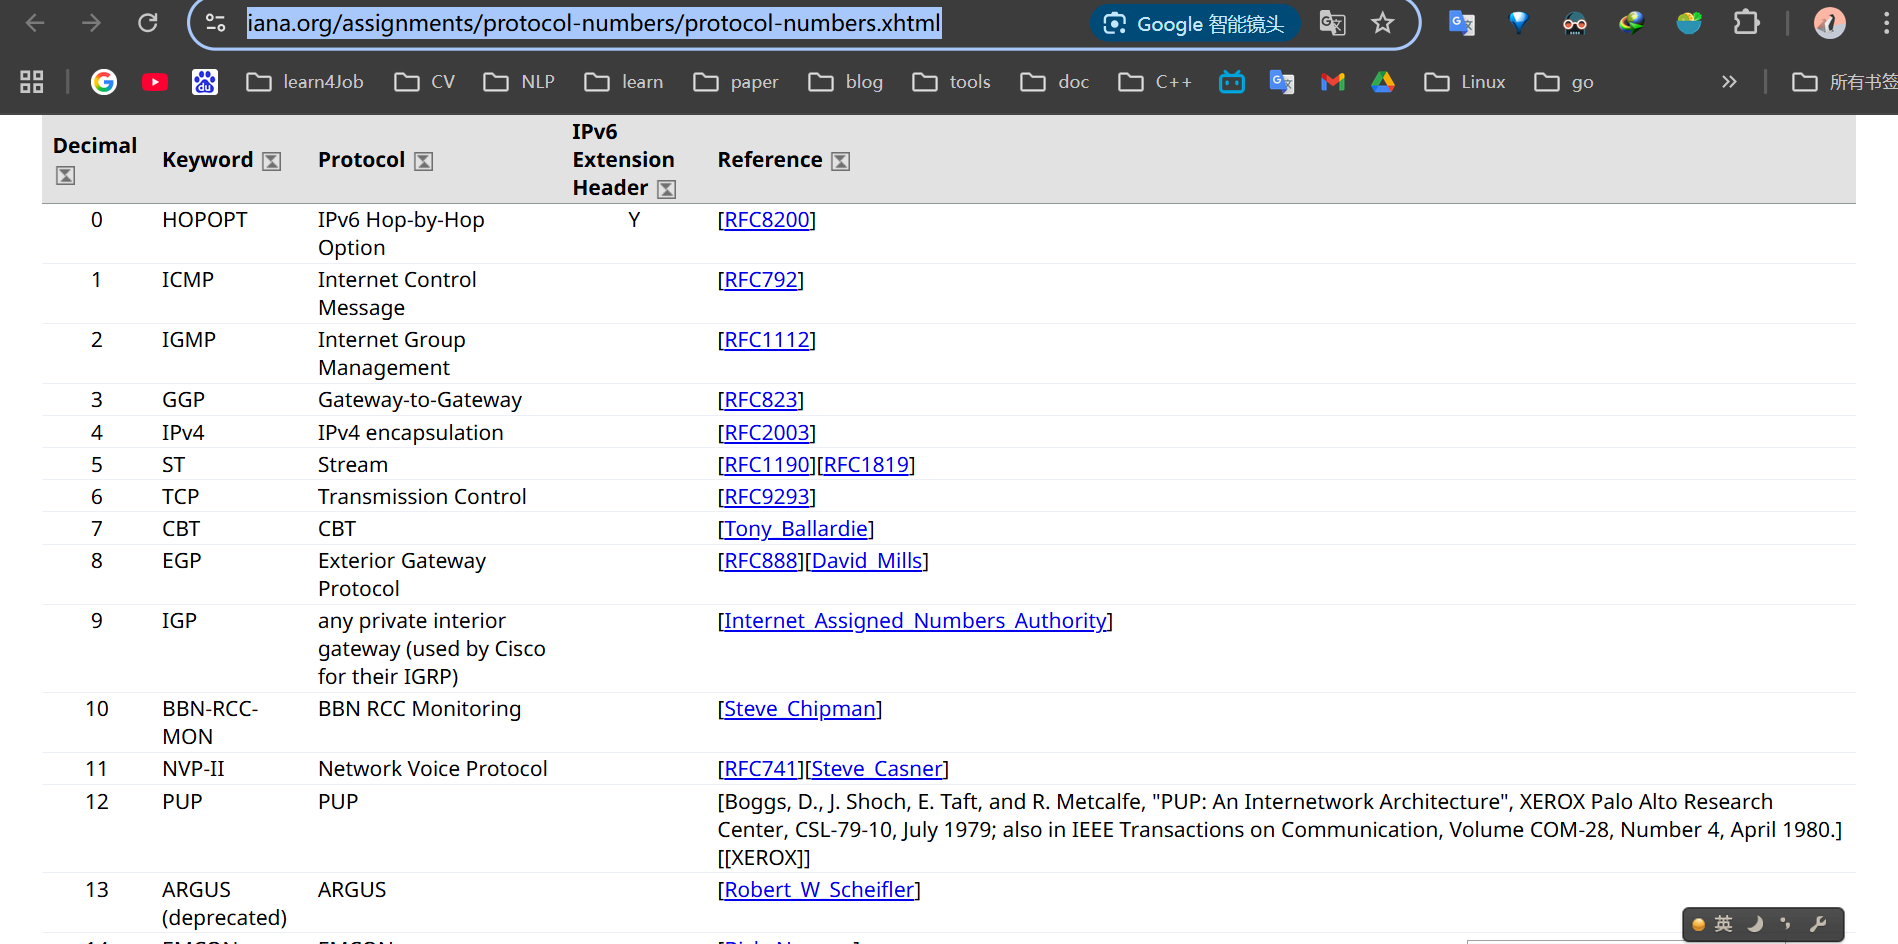Click the browser back arrow
1898x944 pixels.
point(35,23)
